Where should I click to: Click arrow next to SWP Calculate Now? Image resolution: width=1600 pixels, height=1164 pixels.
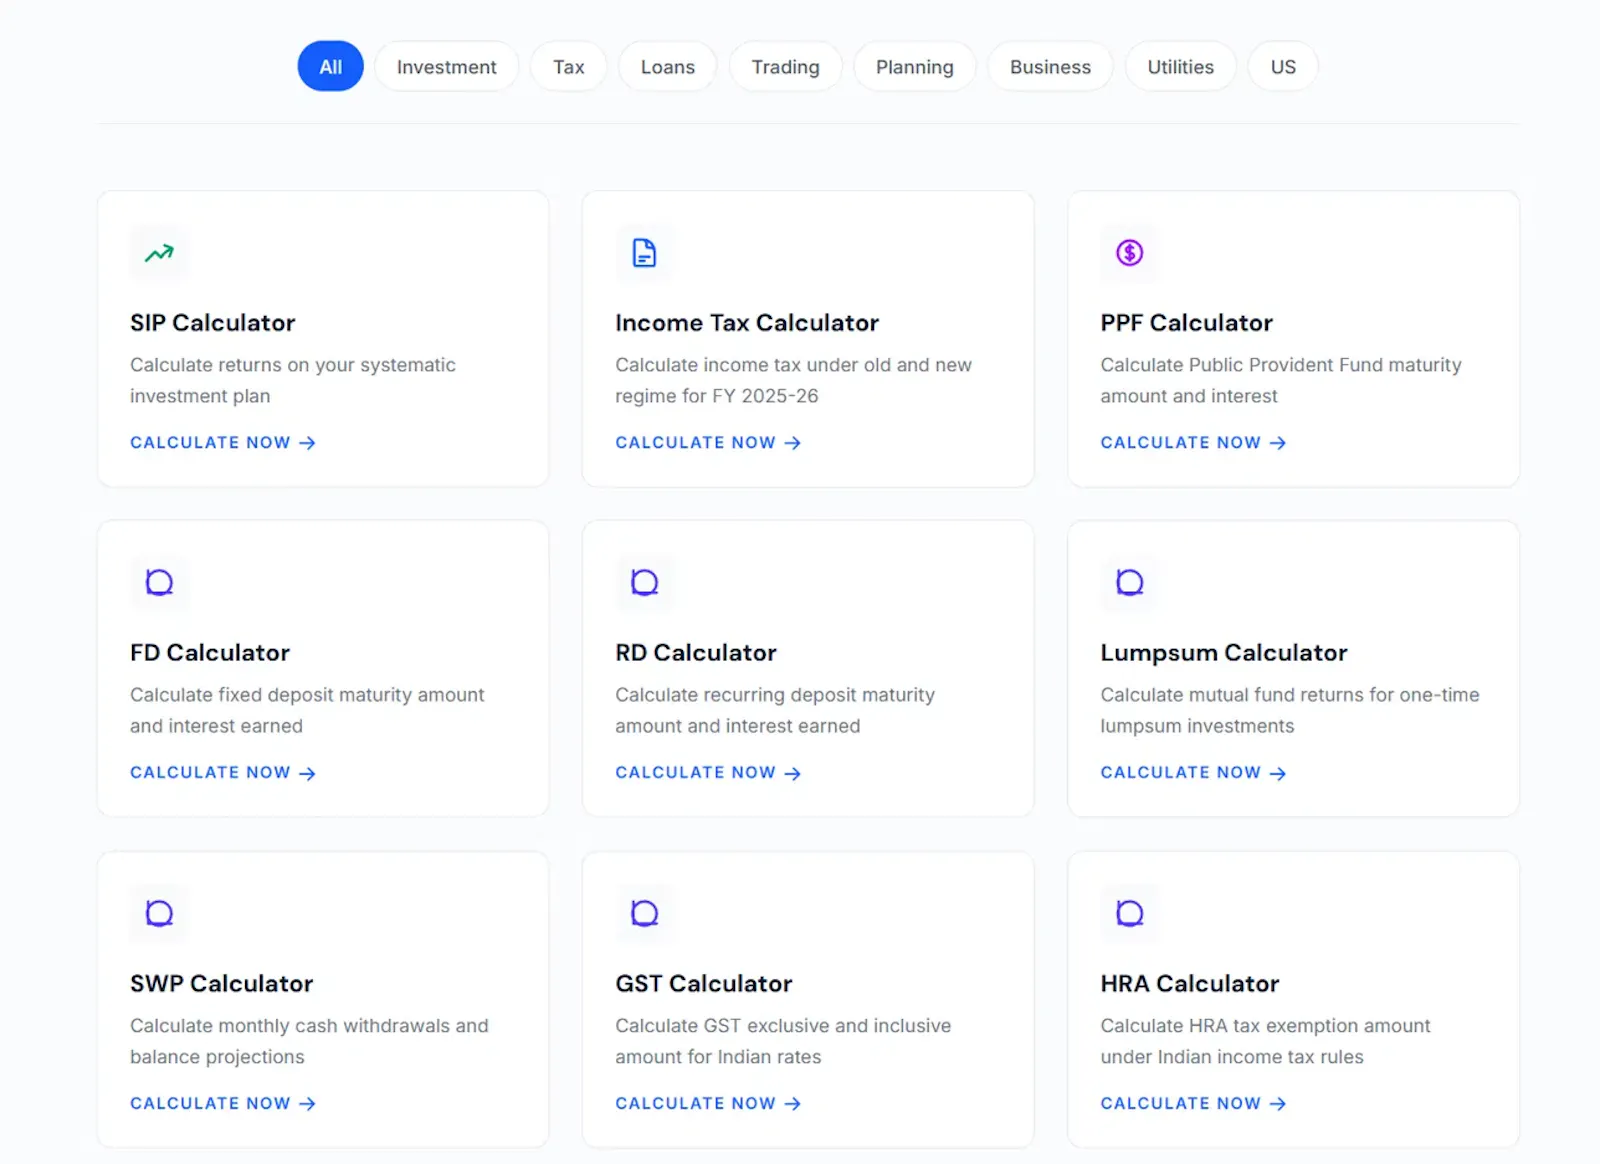307,1104
